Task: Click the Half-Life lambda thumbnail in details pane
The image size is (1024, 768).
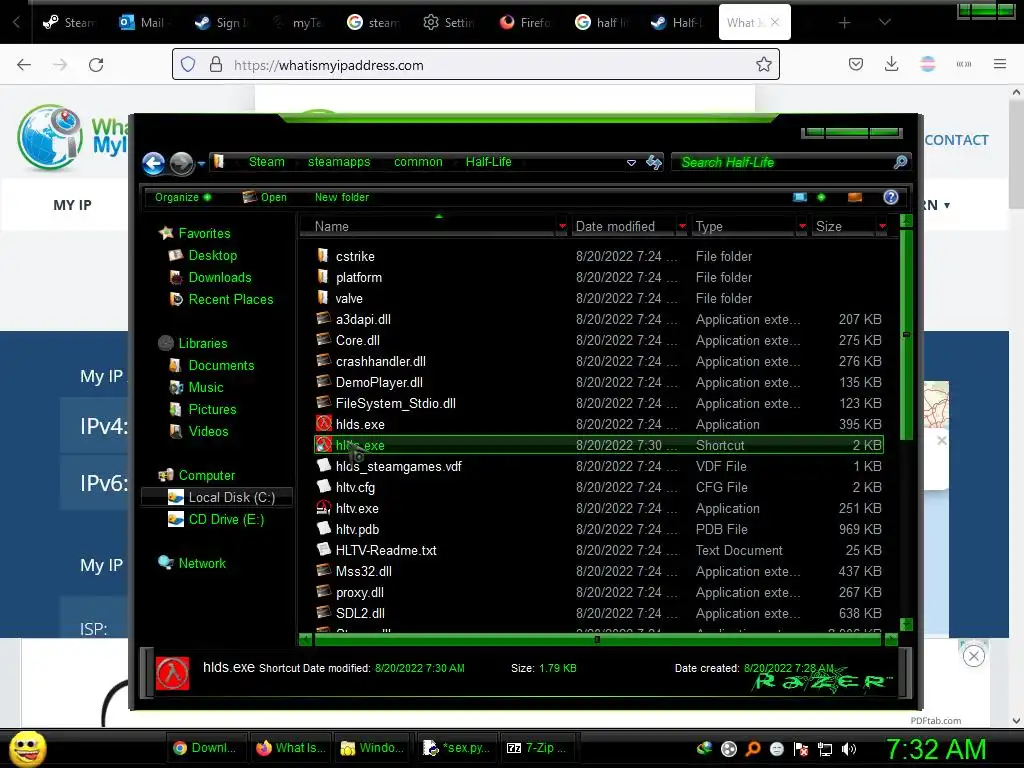Action: click(172, 673)
